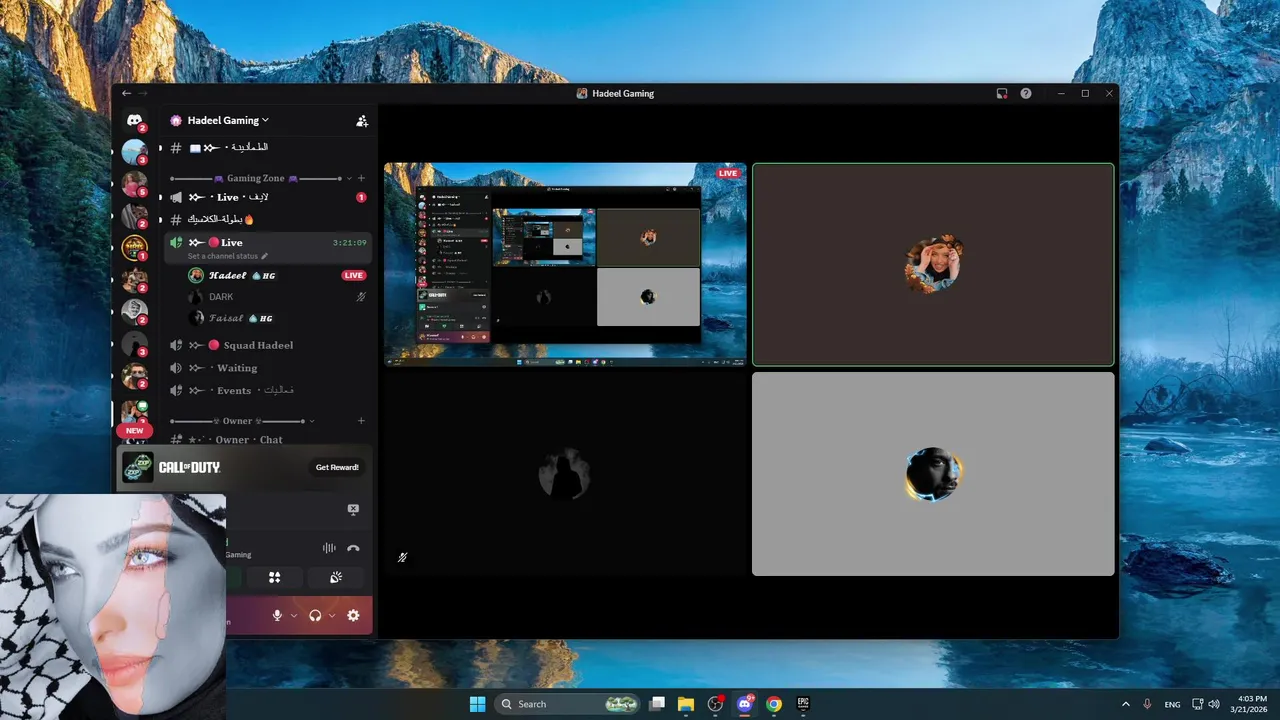
Task: Open Discord direct messages home icon
Action: pos(134,120)
